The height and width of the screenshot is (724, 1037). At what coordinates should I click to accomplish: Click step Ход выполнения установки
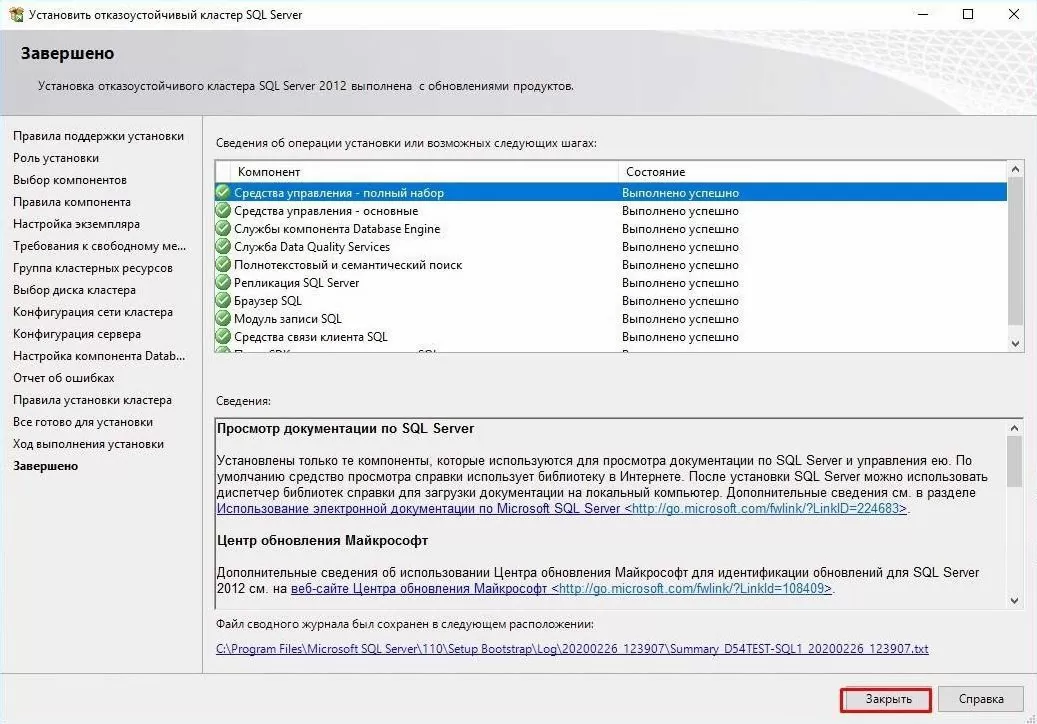click(x=89, y=444)
